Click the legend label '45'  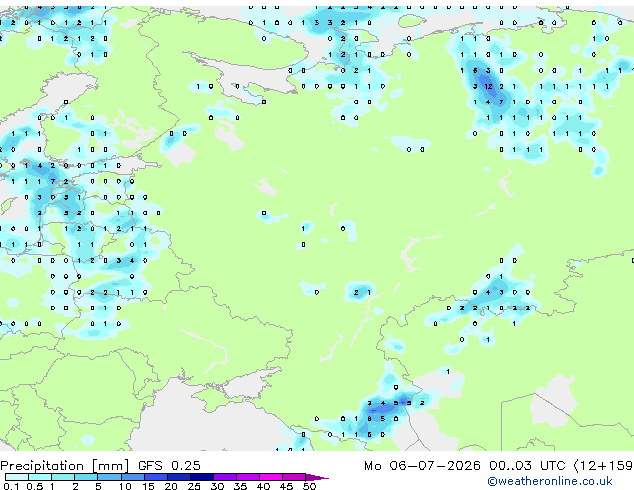pyautogui.click(x=286, y=486)
